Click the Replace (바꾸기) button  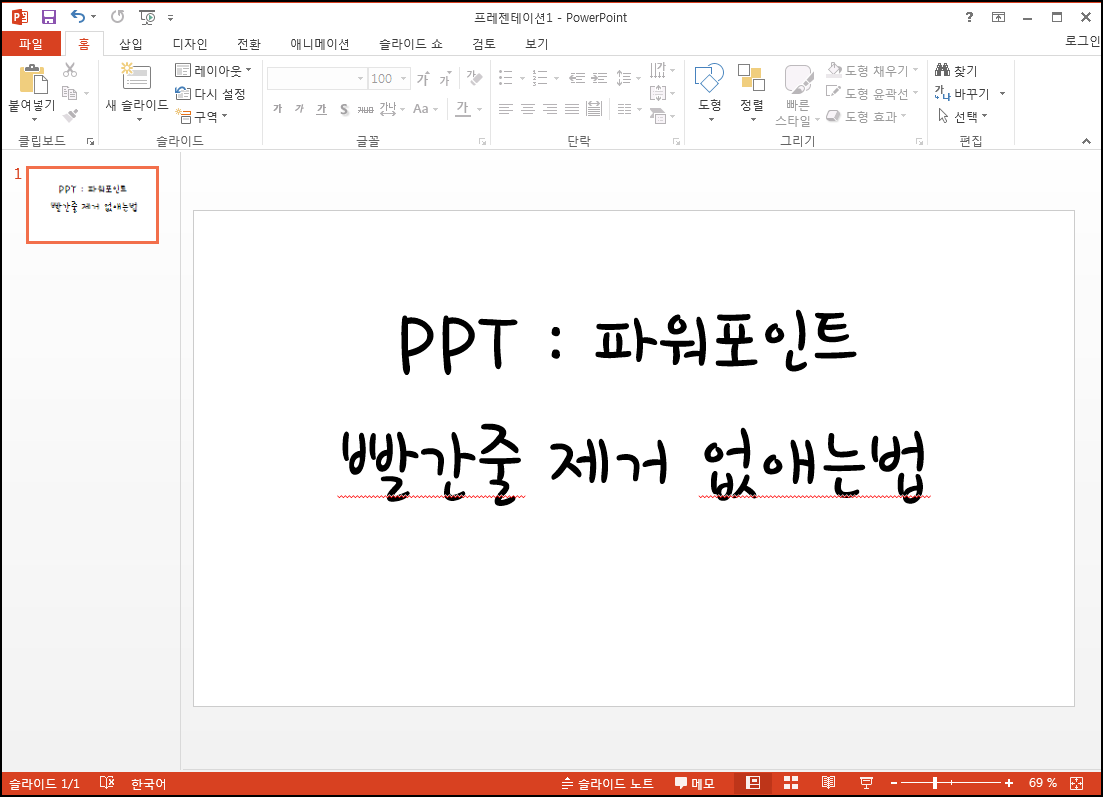coord(962,94)
